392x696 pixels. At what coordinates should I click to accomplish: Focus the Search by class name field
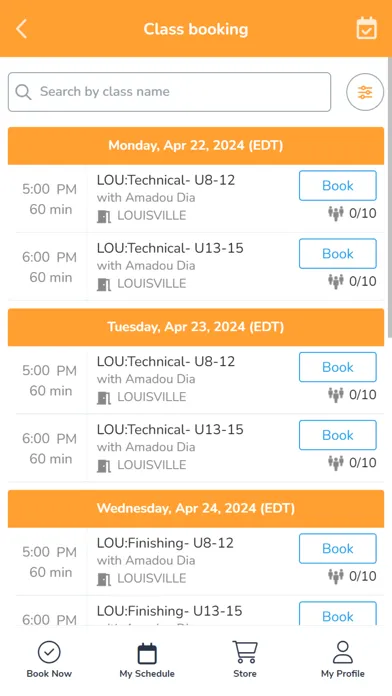tap(169, 92)
